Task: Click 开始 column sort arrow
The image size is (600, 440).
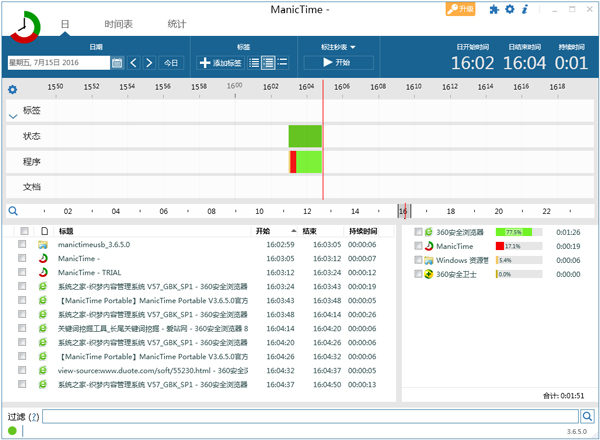Action: point(293,231)
